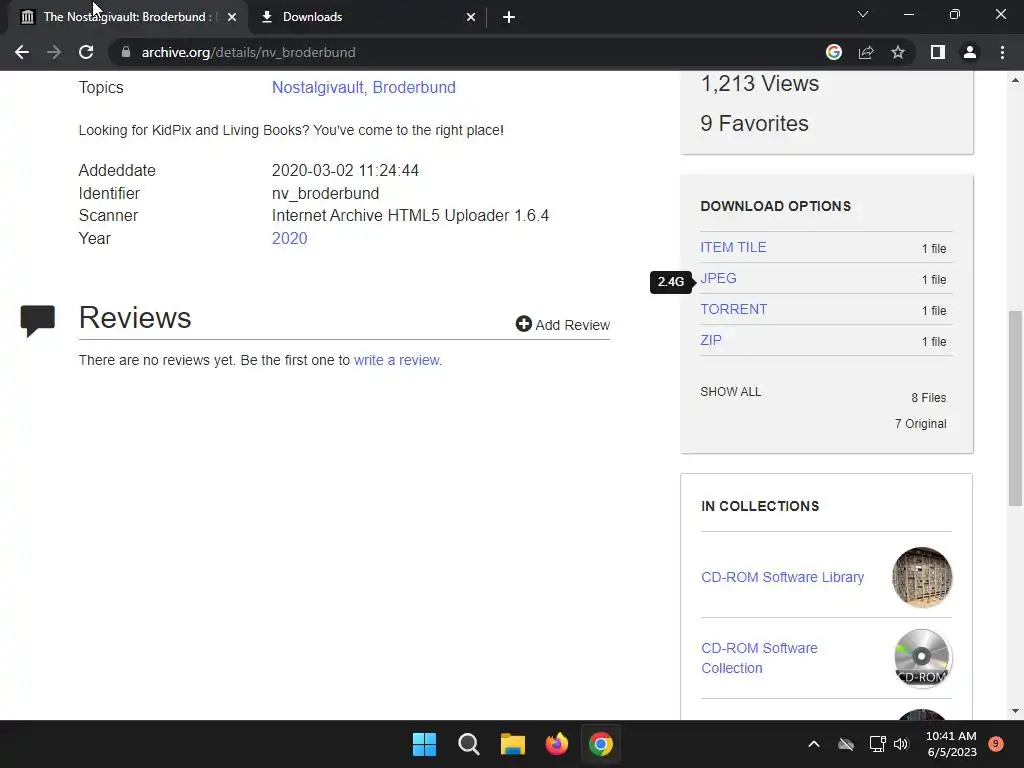This screenshot has height=768, width=1024.
Task: Select the identifier nv_broderbund text
Action: 325,193
